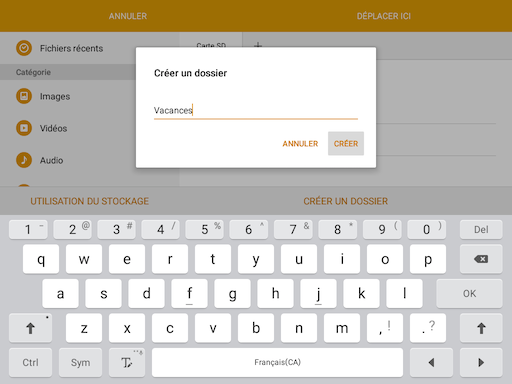
Task: Select the Carte SD tab
Action: point(211,44)
